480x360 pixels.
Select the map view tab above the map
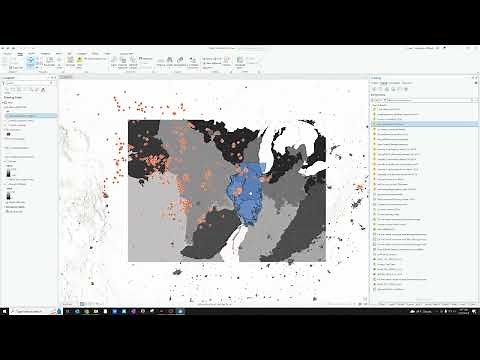coord(66,77)
